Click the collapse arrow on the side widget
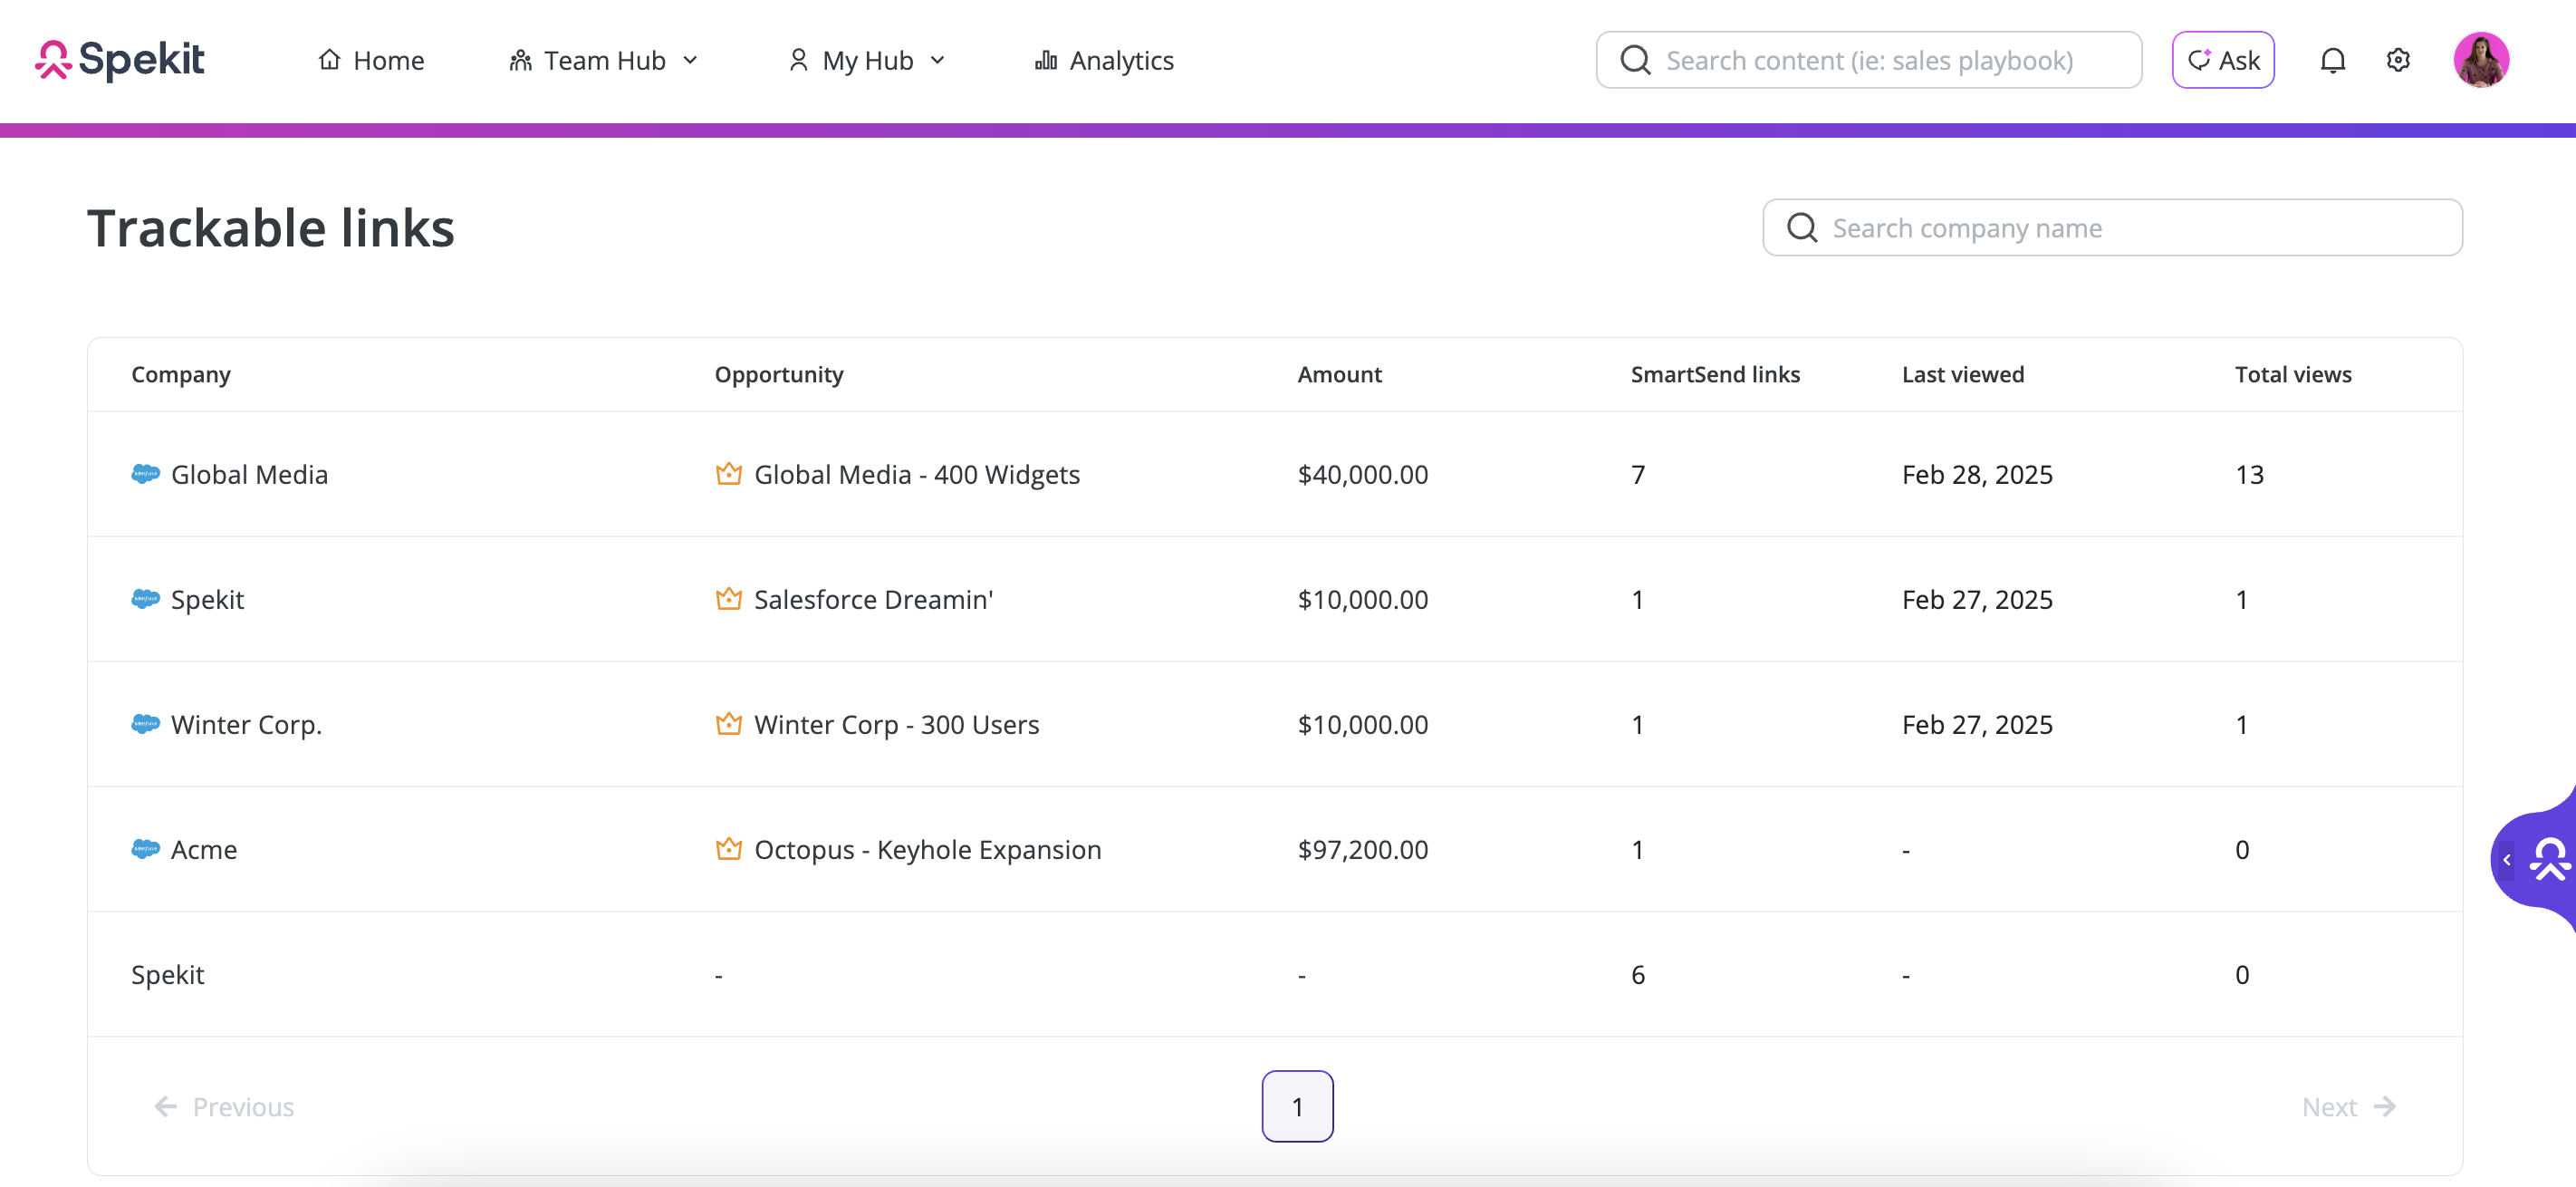This screenshot has width=2576, height=1187. coord(2506,860)
